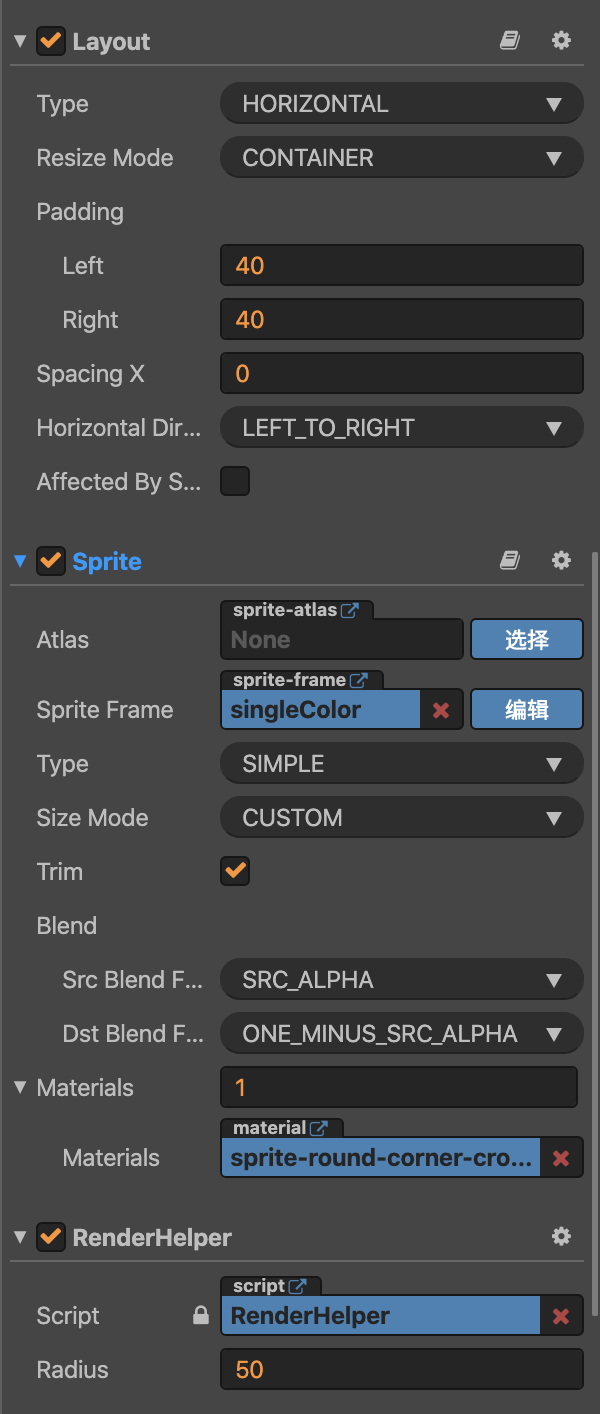Open the Layout component gear settings
The width and height of the screenshot is (600, 1414).
click(561, 41)
